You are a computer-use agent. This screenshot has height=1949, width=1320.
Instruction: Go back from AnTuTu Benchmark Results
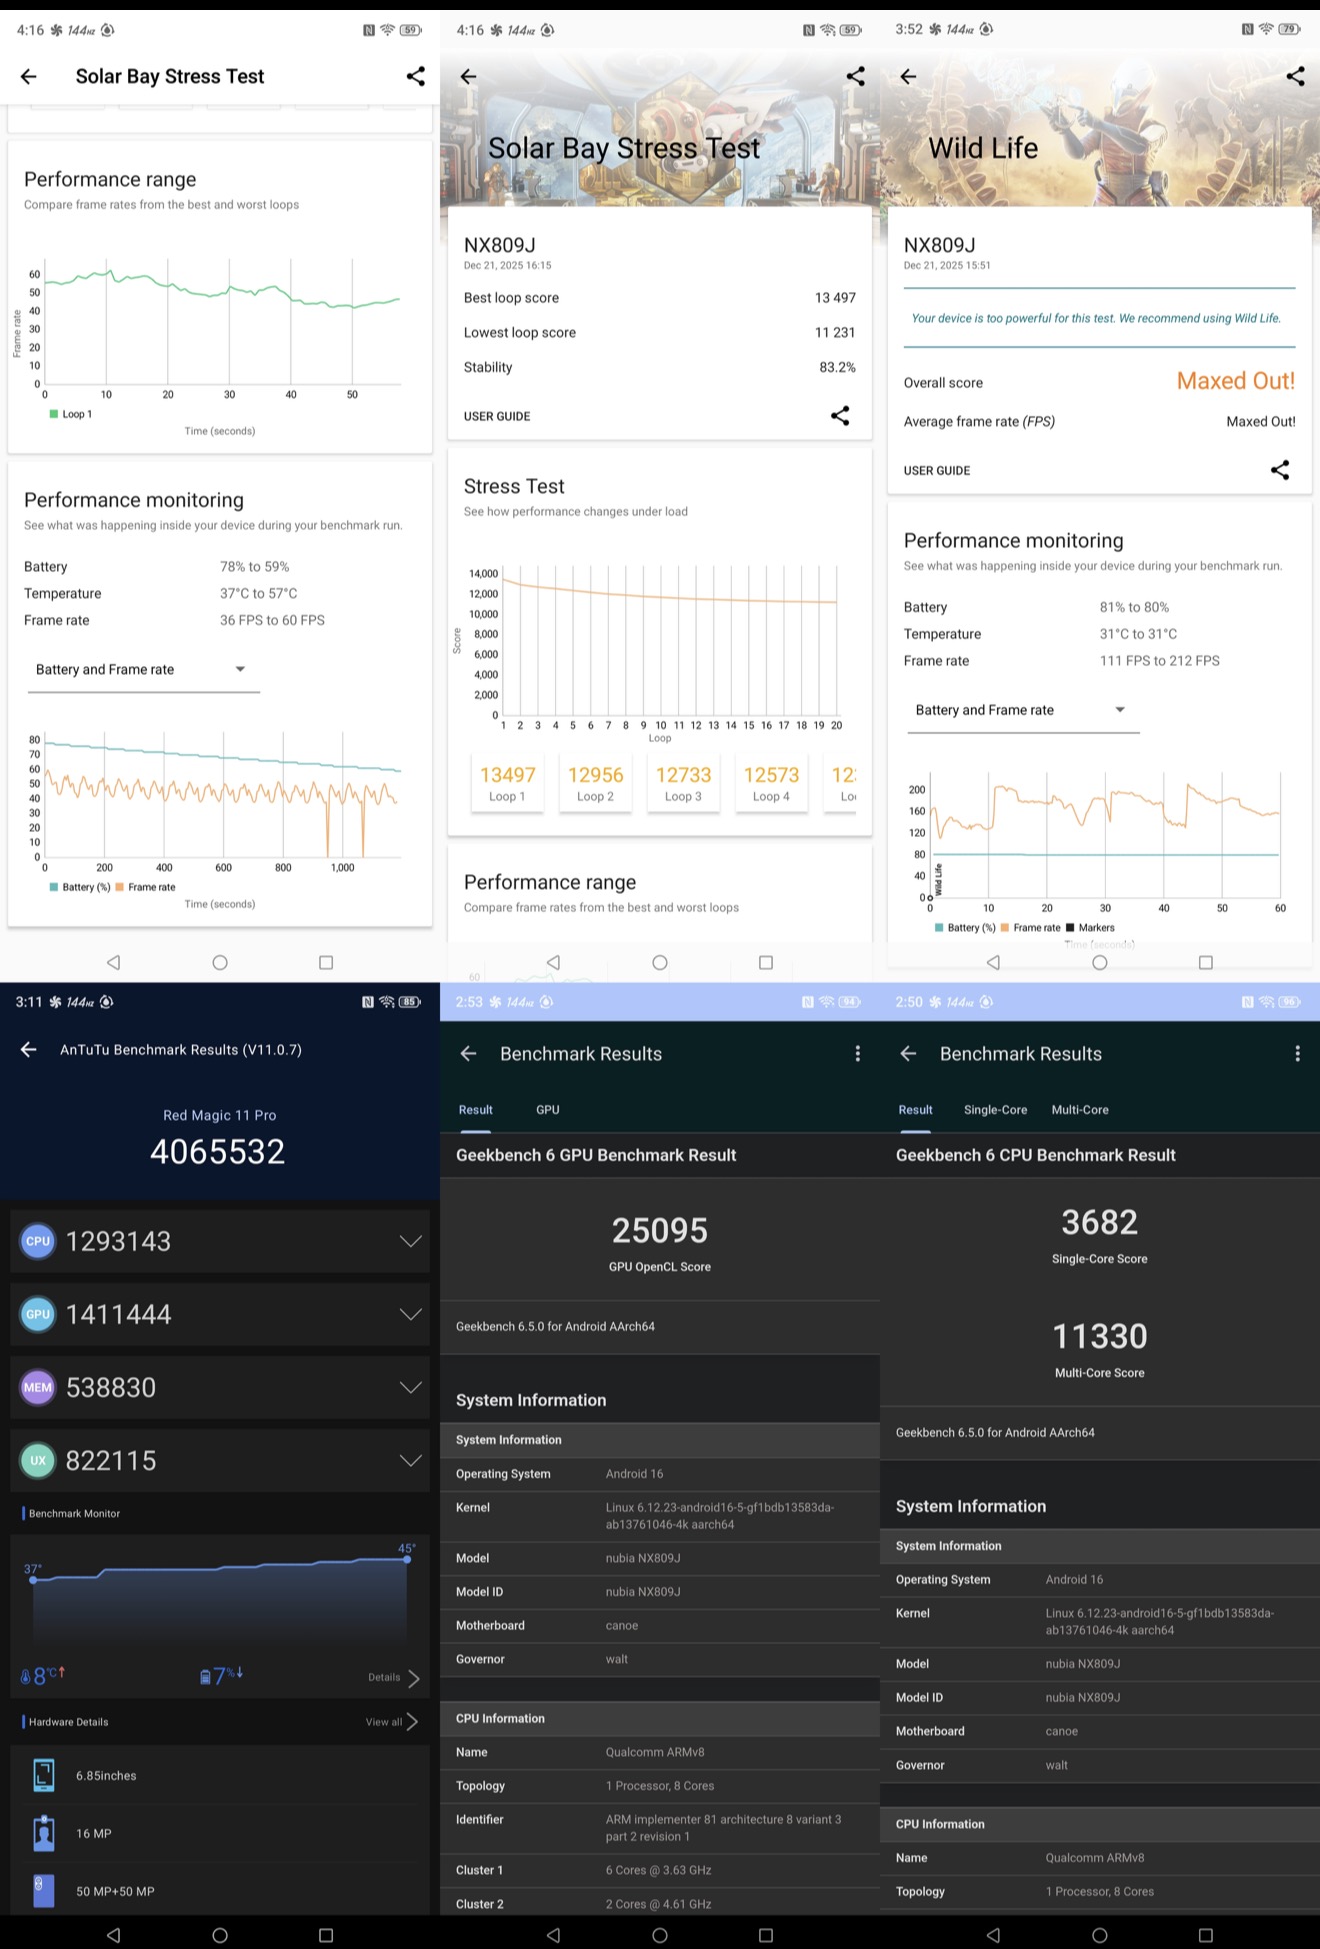[x=28, y=1049]
